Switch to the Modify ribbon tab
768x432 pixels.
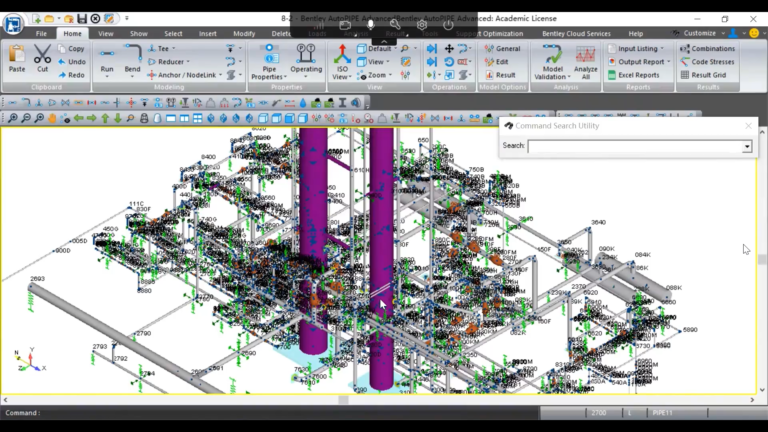point(244,33)
